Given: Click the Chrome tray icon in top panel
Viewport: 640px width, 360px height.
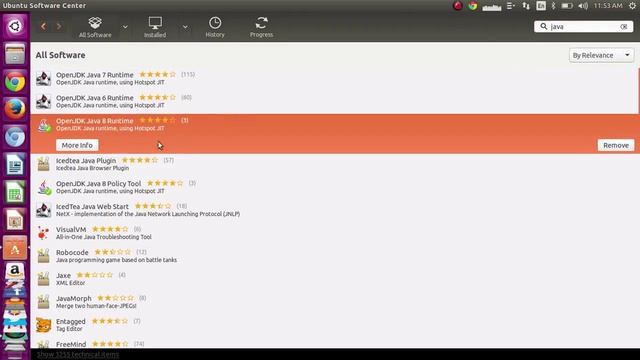Looking at the screenshot, I should pyautogui.click(x=473, y=6).
